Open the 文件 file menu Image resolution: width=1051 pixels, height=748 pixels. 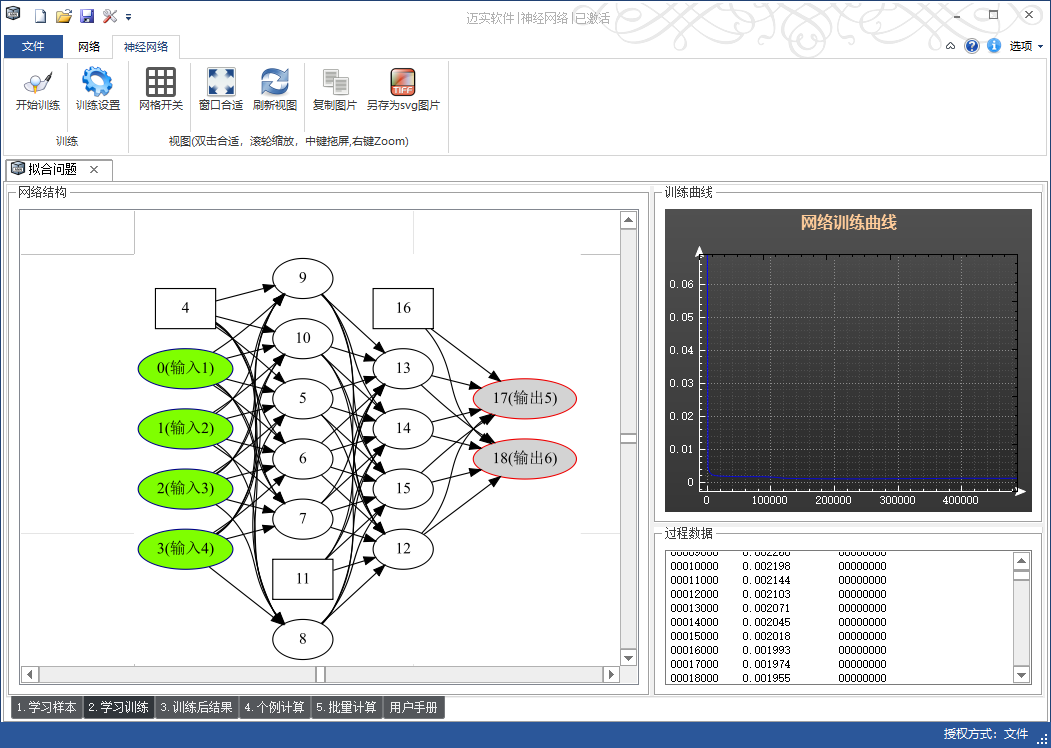click(x=33, y=47)
